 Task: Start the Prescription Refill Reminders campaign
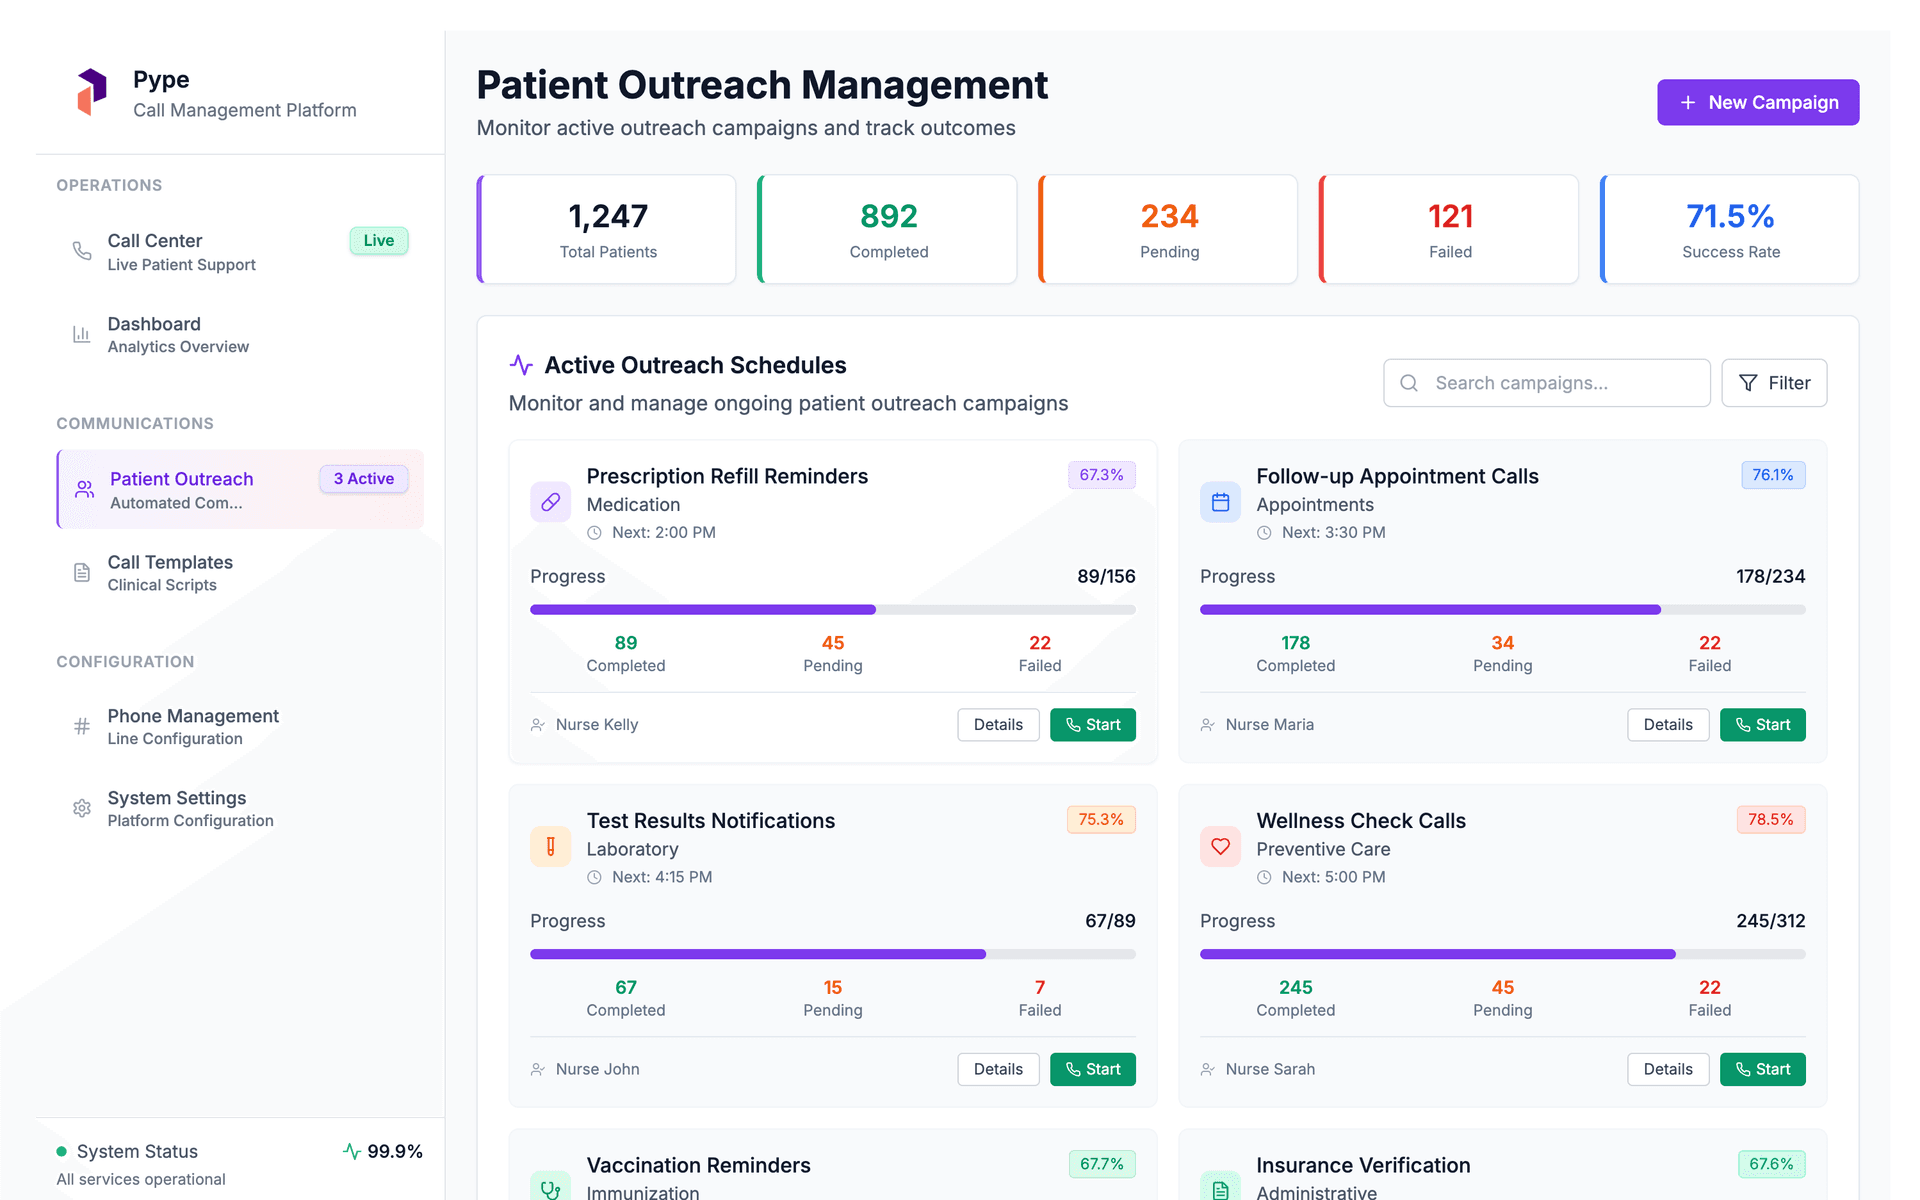point(1092,725)
